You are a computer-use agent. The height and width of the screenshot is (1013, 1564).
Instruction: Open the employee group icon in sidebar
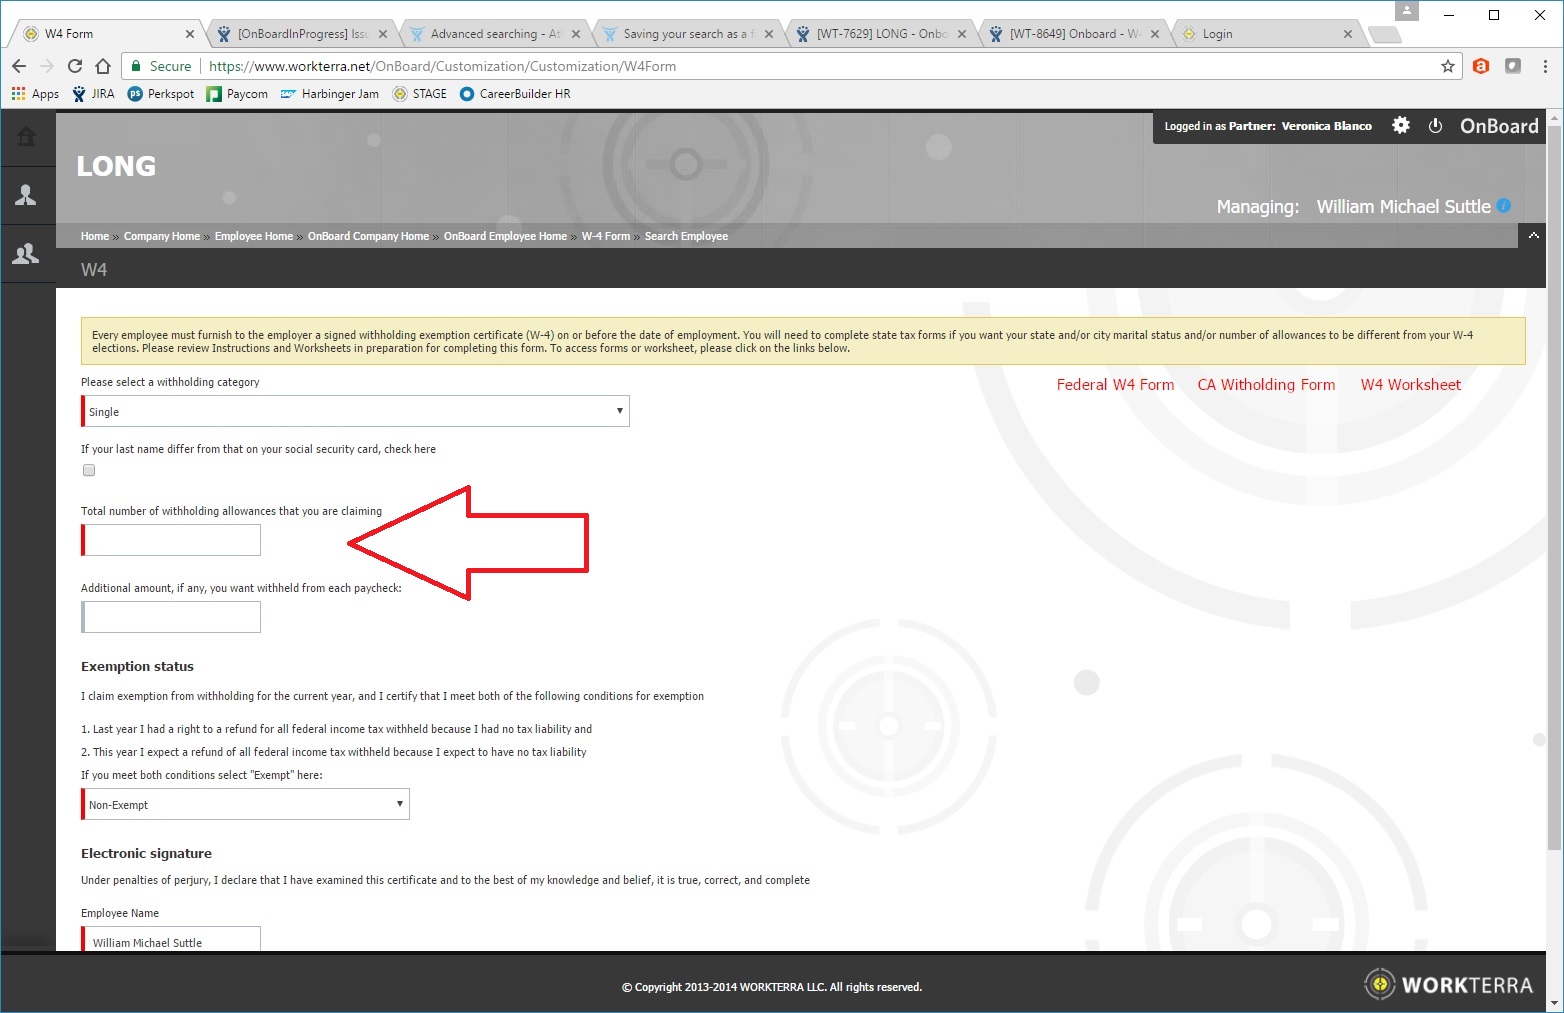[x=26, y=254]
